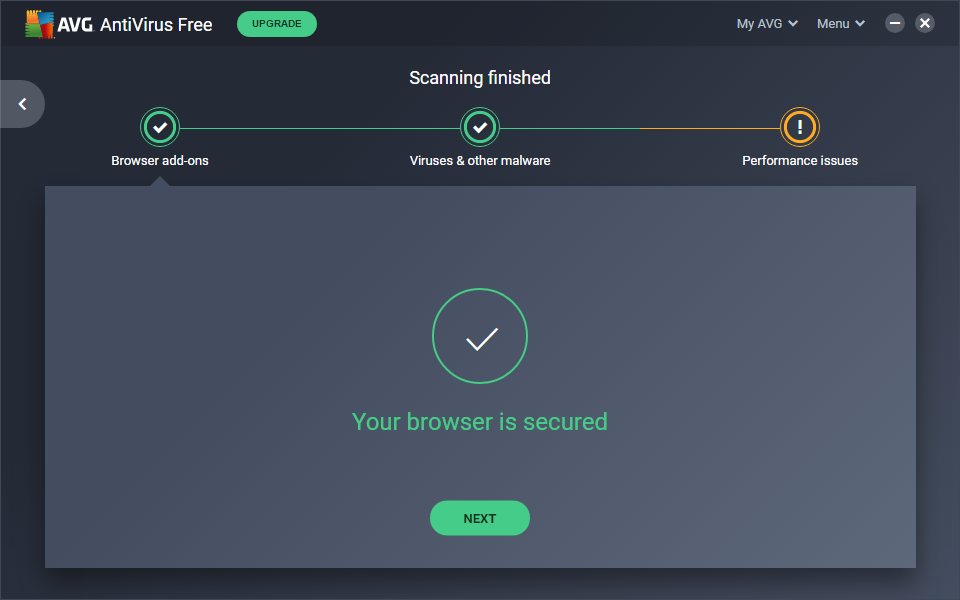Click the AntiVirus Free title text
960x600 pixels.
pyautogui.click(x=156, y=24)
